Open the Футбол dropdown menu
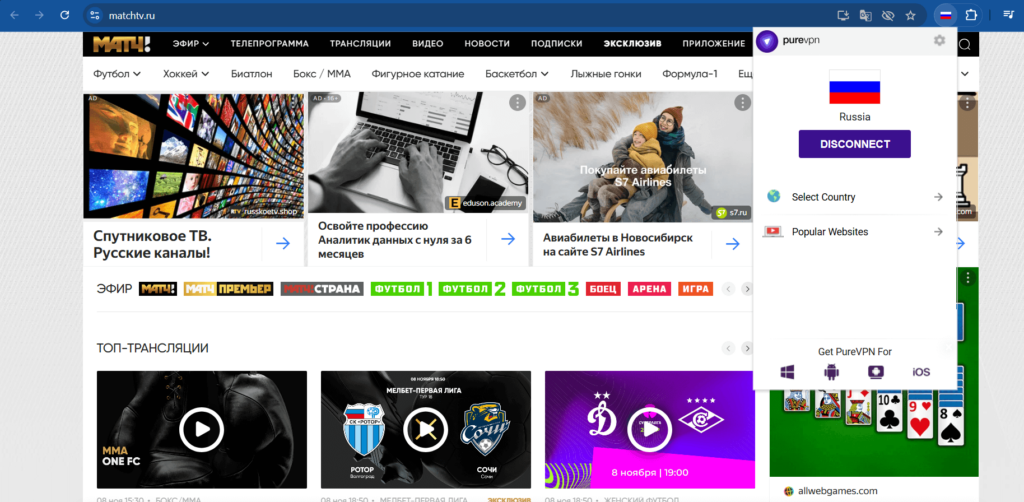The image size is (1024, 502). (x=116, y=74)
